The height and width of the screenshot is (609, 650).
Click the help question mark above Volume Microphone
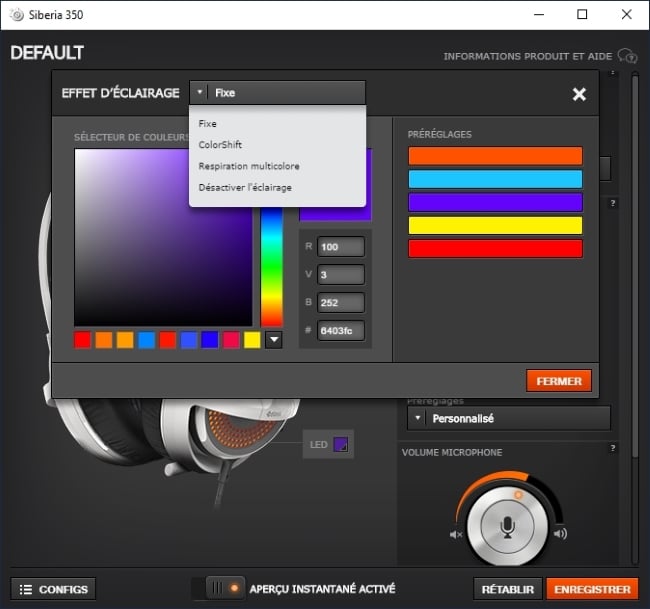point(613,448)
